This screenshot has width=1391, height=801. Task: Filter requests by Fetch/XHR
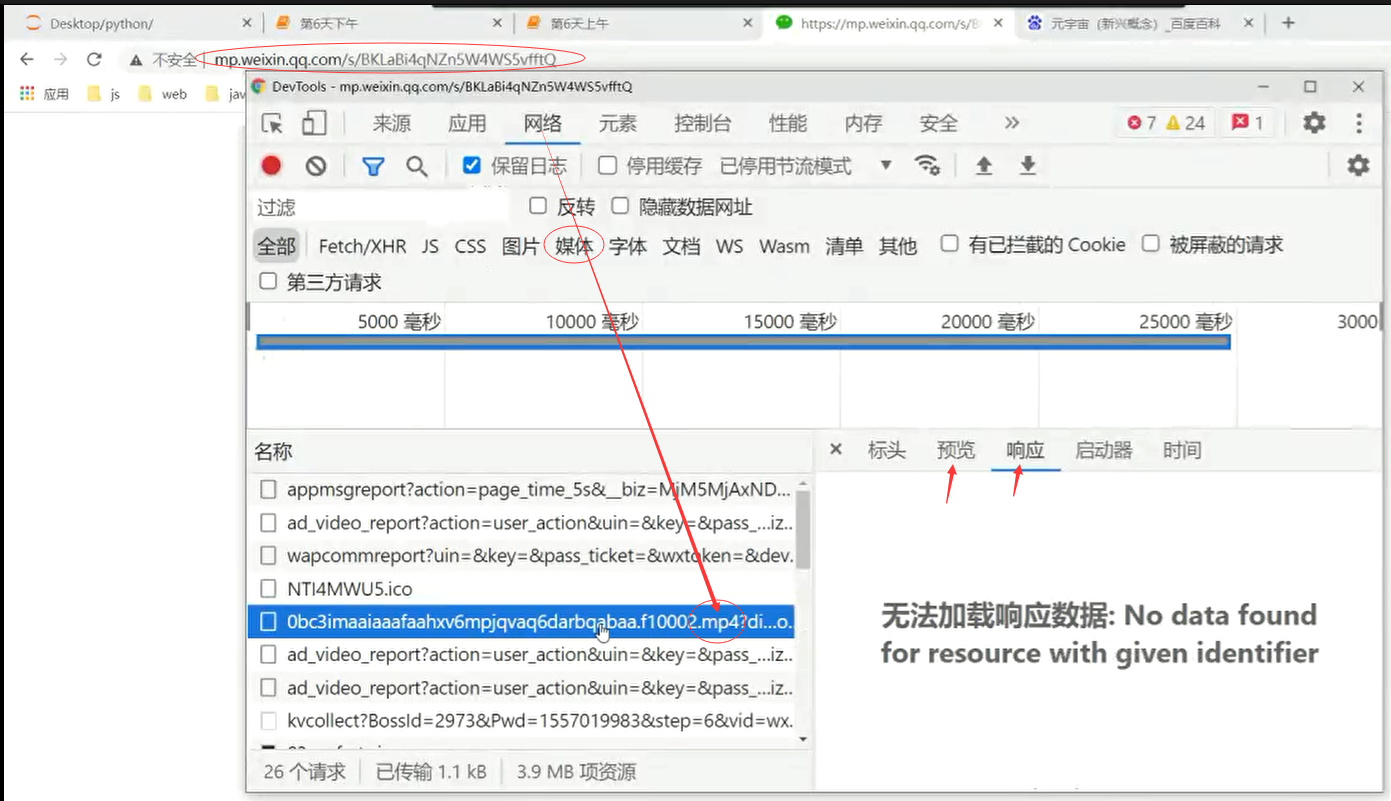pyautogui.click(x=362, y=246)
